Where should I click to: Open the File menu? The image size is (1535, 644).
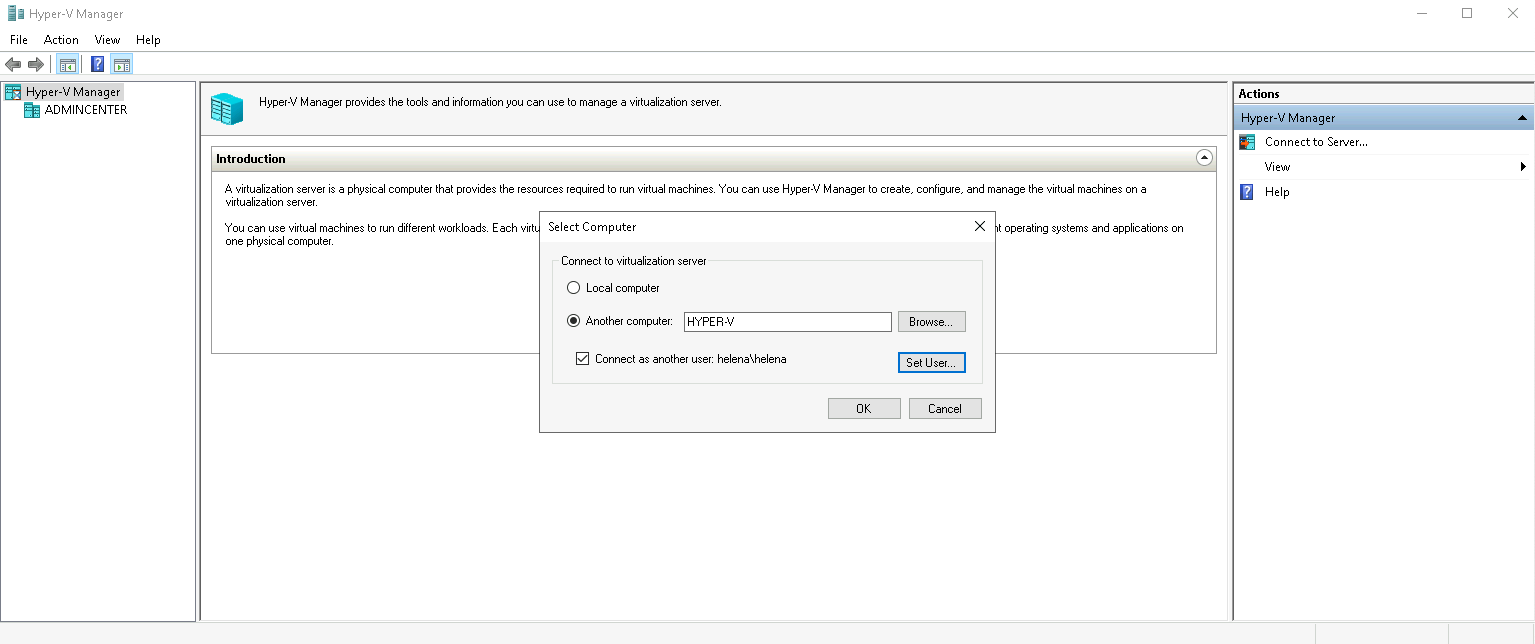tap(19, 40)
